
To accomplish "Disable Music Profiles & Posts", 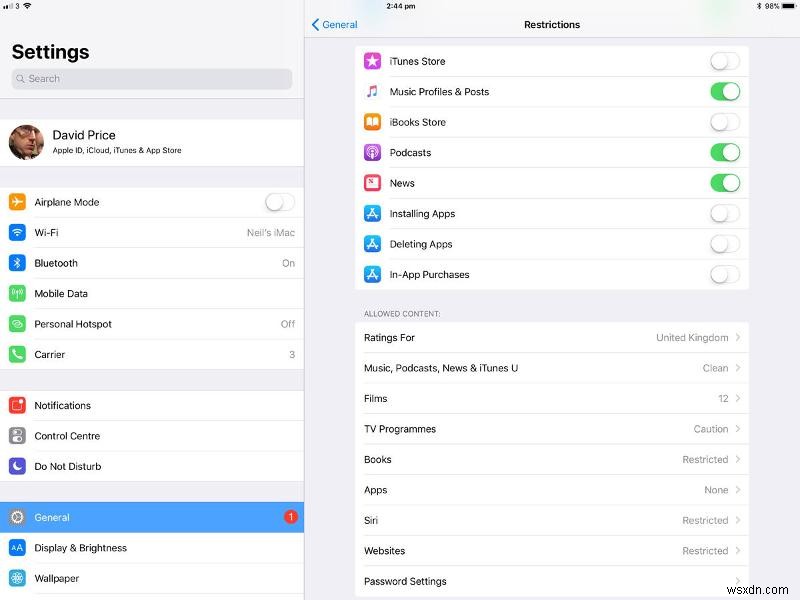I will point(725,91).
